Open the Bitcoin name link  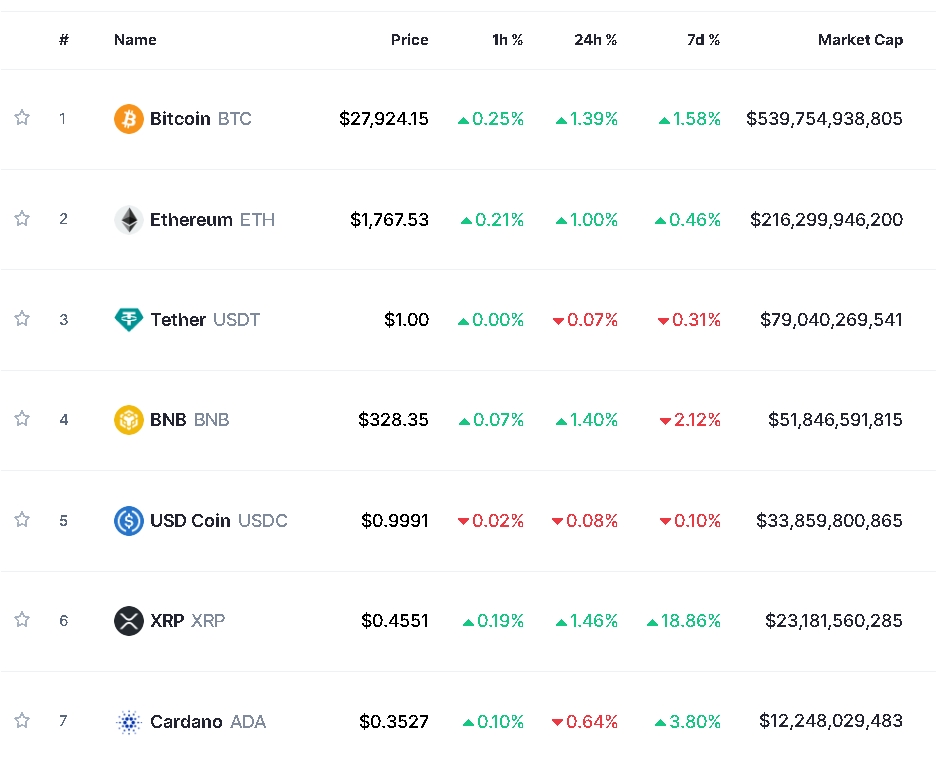pyautogui.click(x=180, y=119)
